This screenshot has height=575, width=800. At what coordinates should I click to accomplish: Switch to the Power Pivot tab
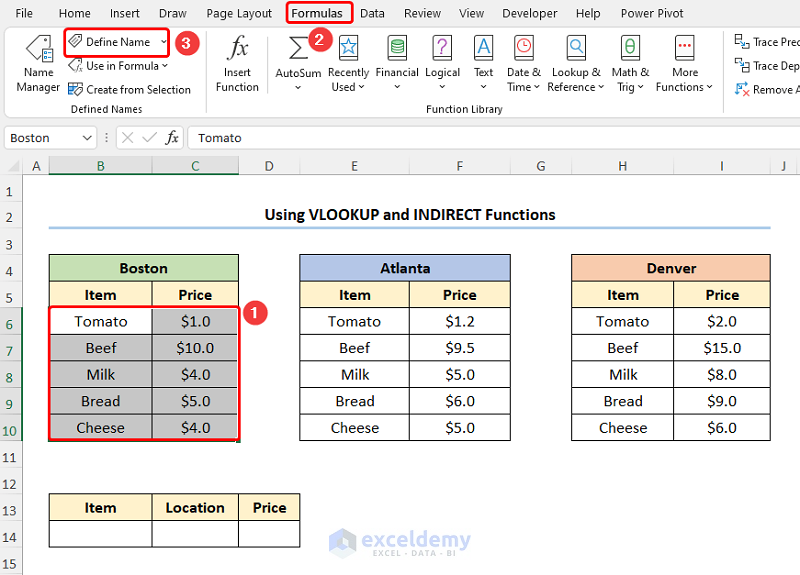click(652, 13)
